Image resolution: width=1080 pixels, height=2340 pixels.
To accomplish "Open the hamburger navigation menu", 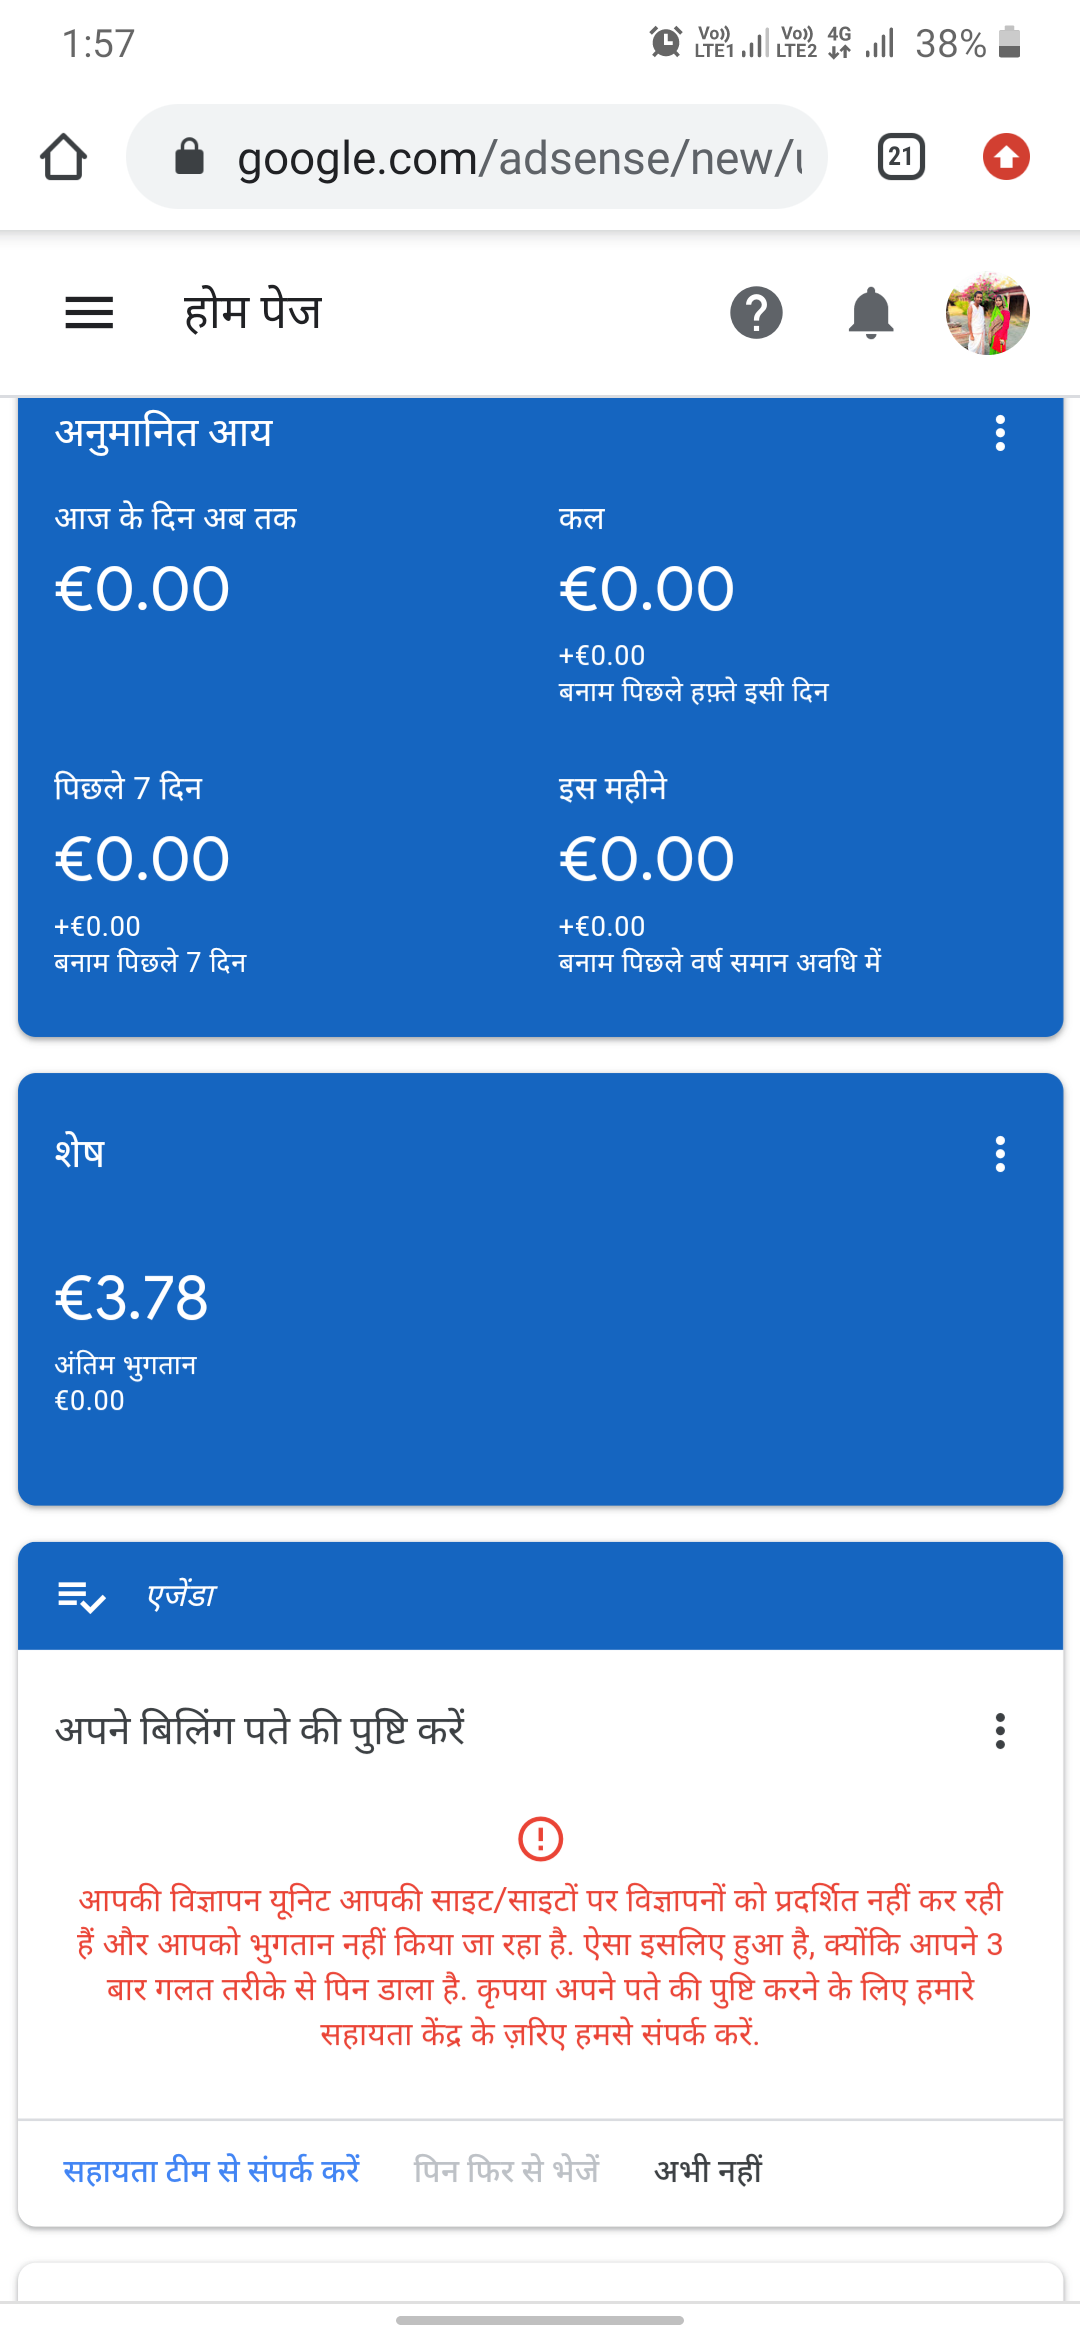I will (x=89, y=313).
